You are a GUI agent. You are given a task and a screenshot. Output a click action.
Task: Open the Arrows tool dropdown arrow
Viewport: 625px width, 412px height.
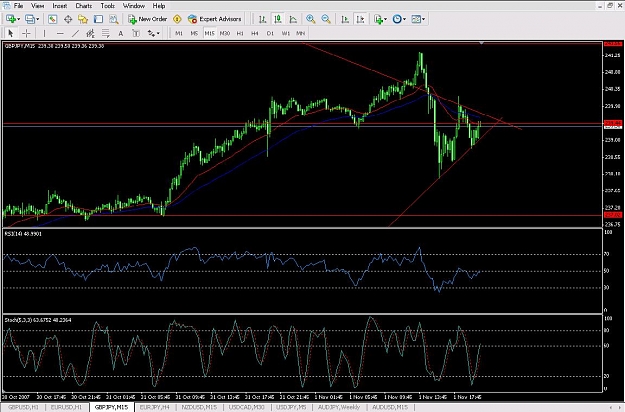[x=158, y=34]
